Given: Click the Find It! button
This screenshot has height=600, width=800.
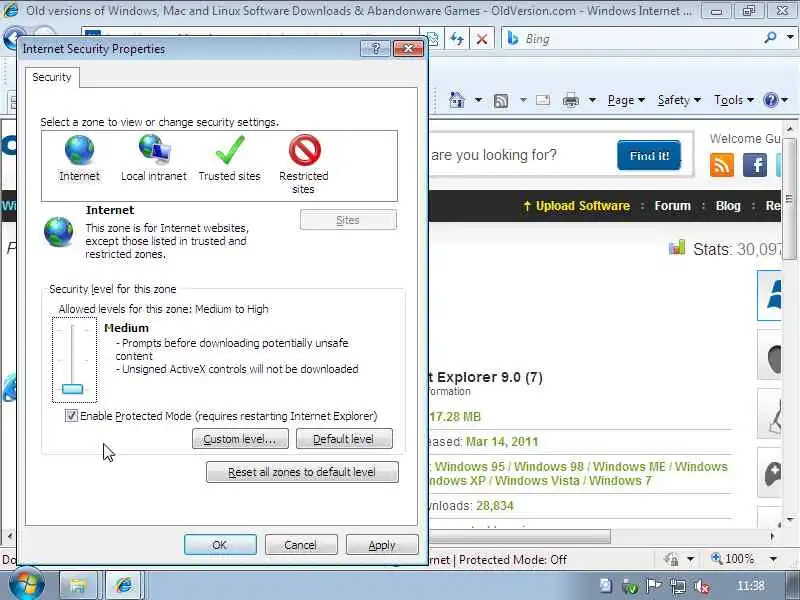Looking at the screenshot, I should pyautogui.click(x=649, y=156).
